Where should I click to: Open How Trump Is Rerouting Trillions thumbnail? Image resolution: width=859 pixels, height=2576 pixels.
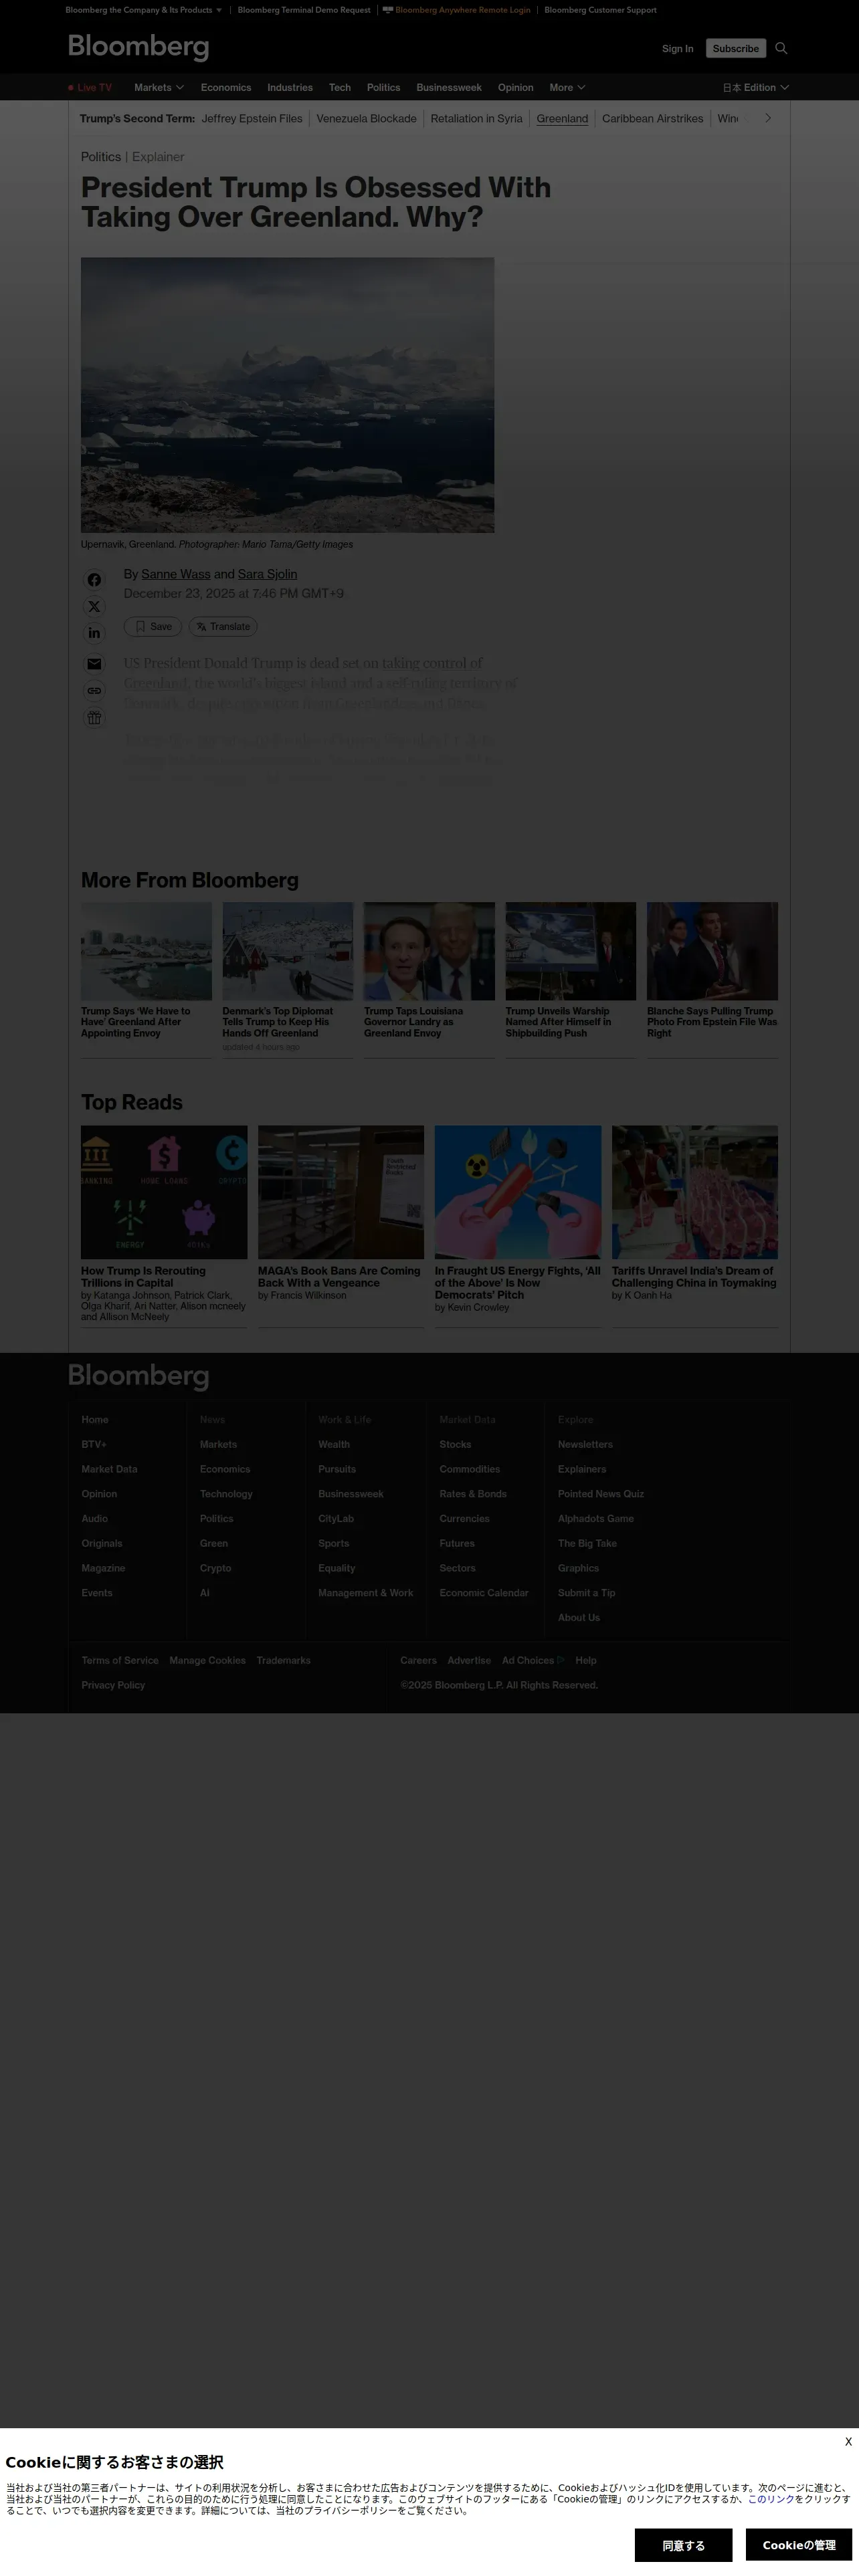click(x=164, y=1192)
